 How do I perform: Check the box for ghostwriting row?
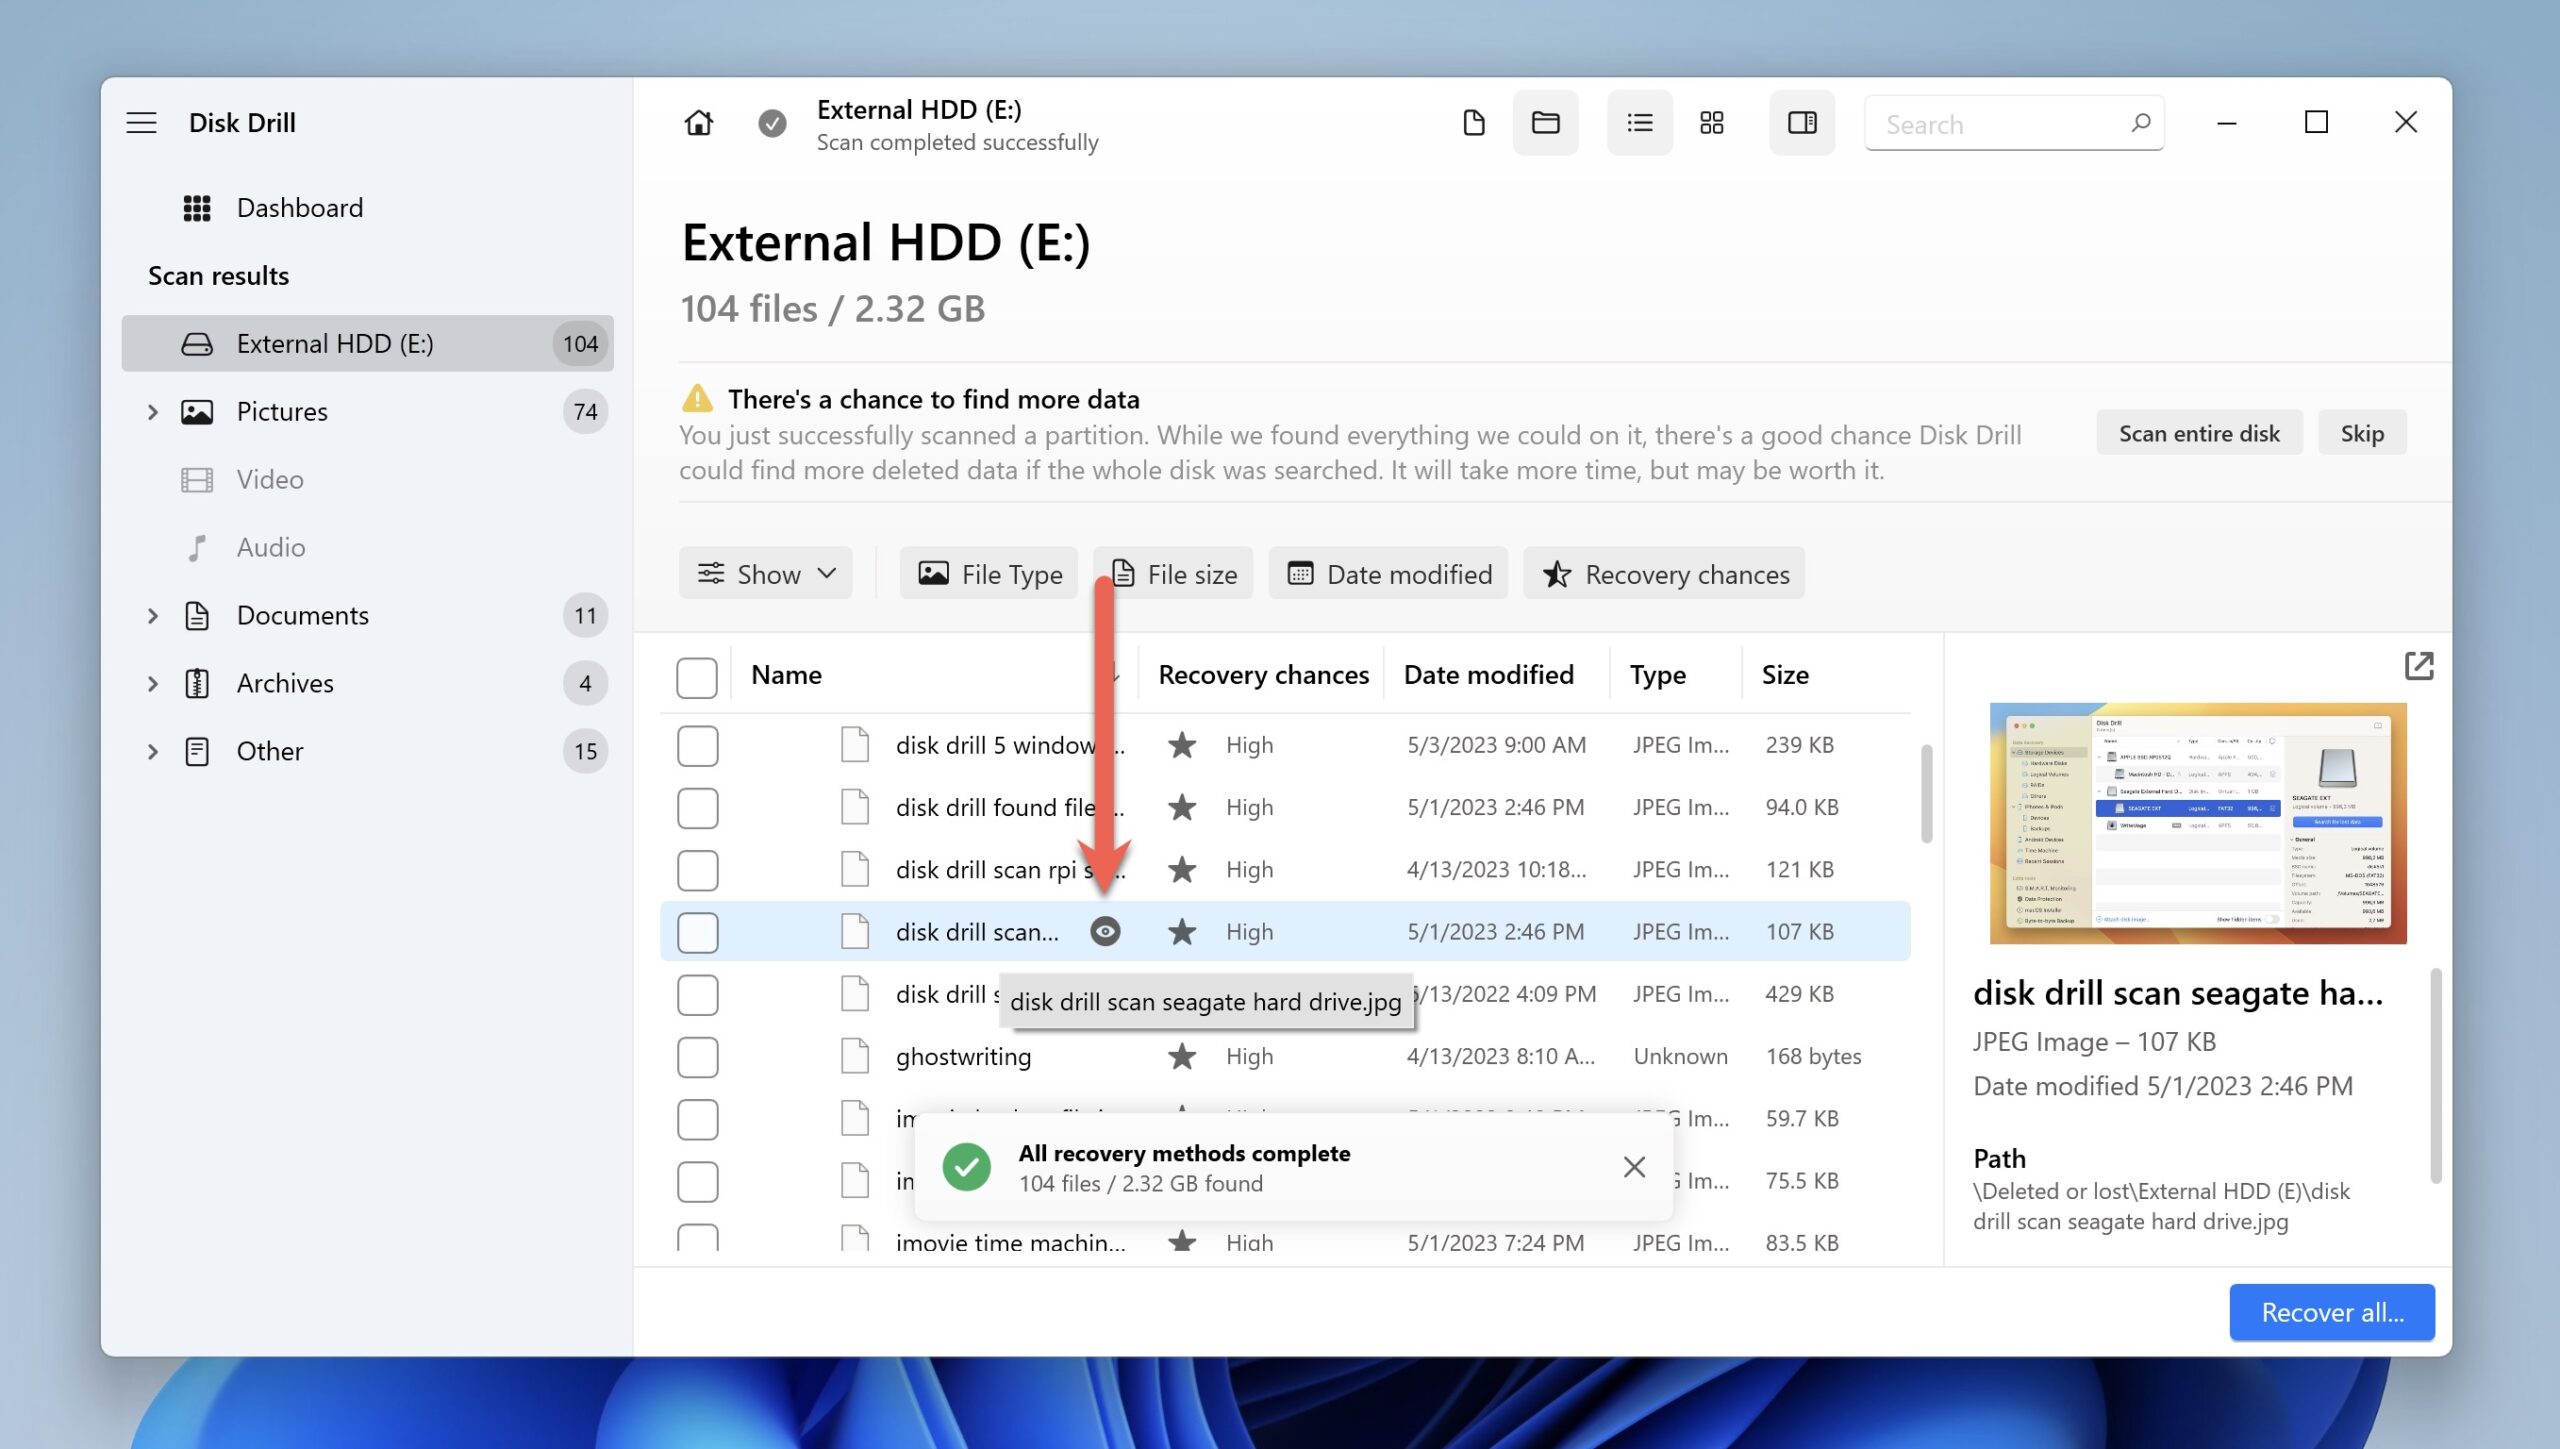(697, 1057)
